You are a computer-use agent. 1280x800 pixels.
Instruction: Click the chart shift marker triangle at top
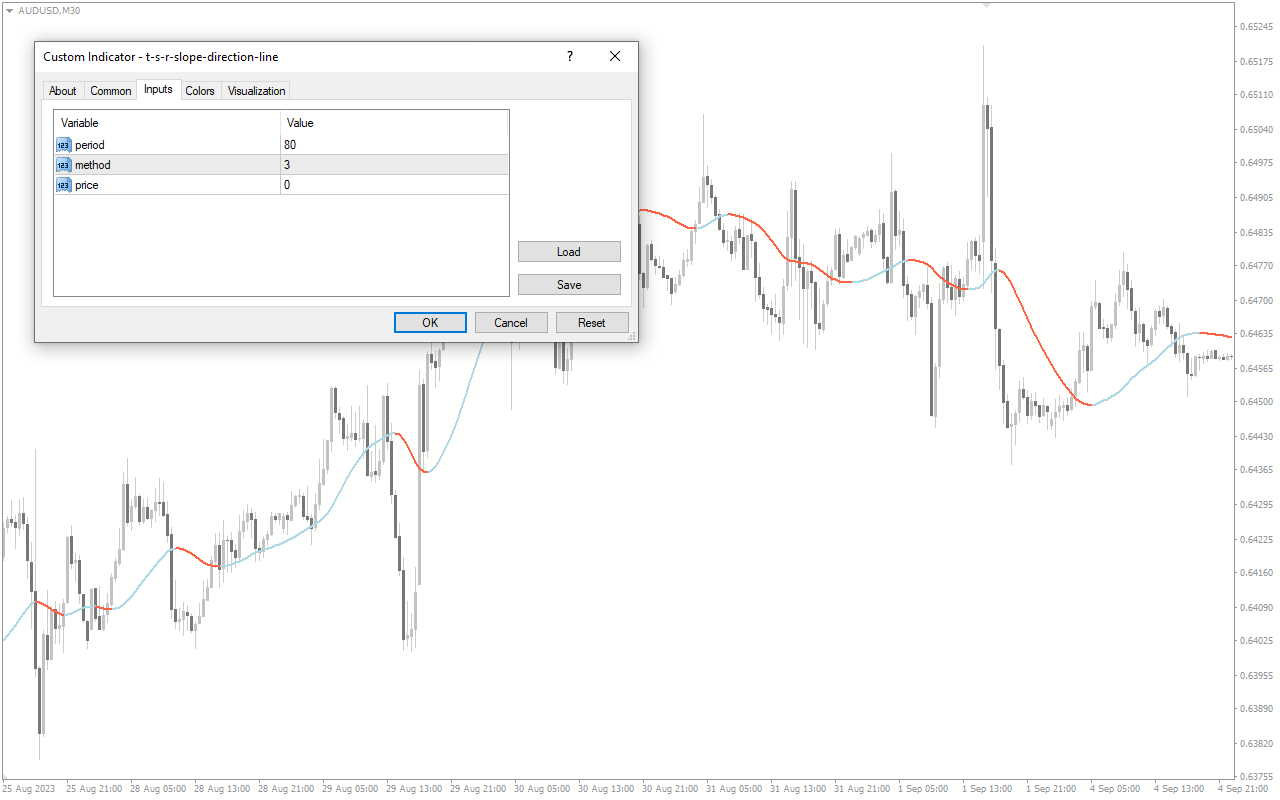pos(988,5)
